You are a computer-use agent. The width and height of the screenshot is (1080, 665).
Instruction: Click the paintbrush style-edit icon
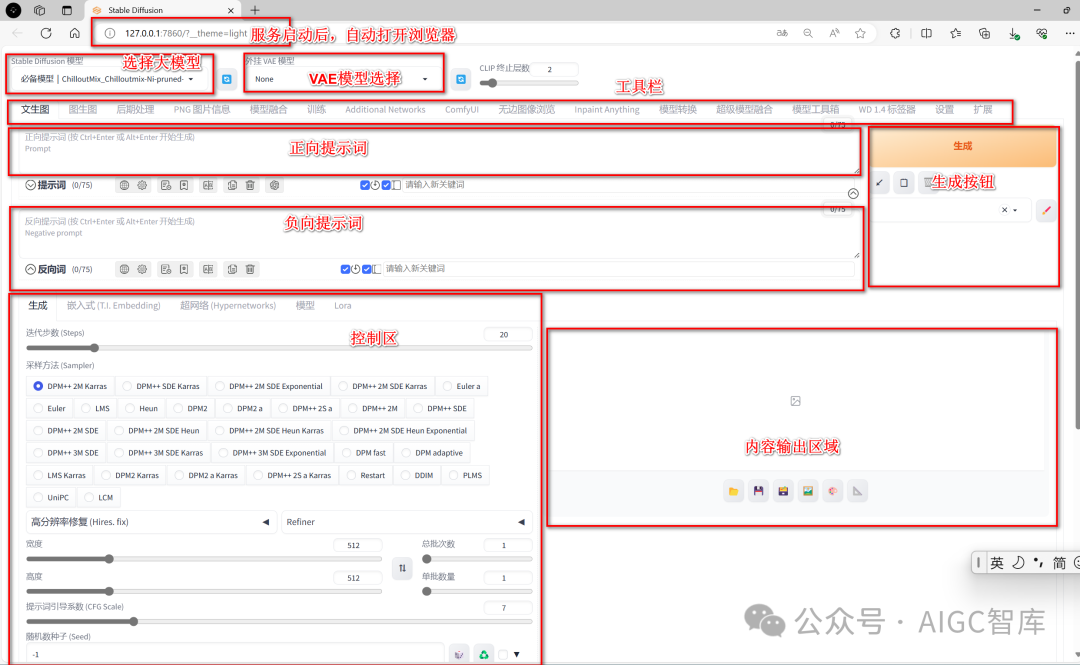(x=1046, y=210)
